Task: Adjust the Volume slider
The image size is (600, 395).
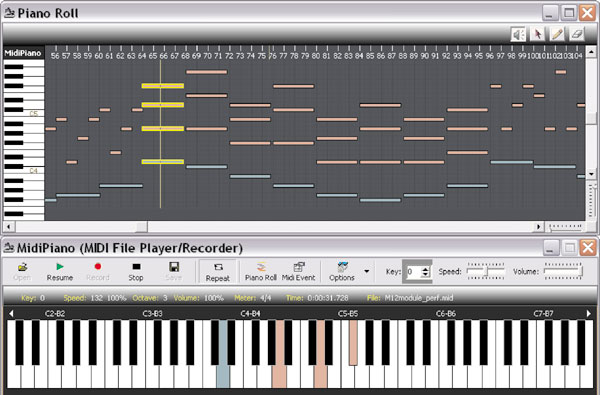Action: coord(563,271)
